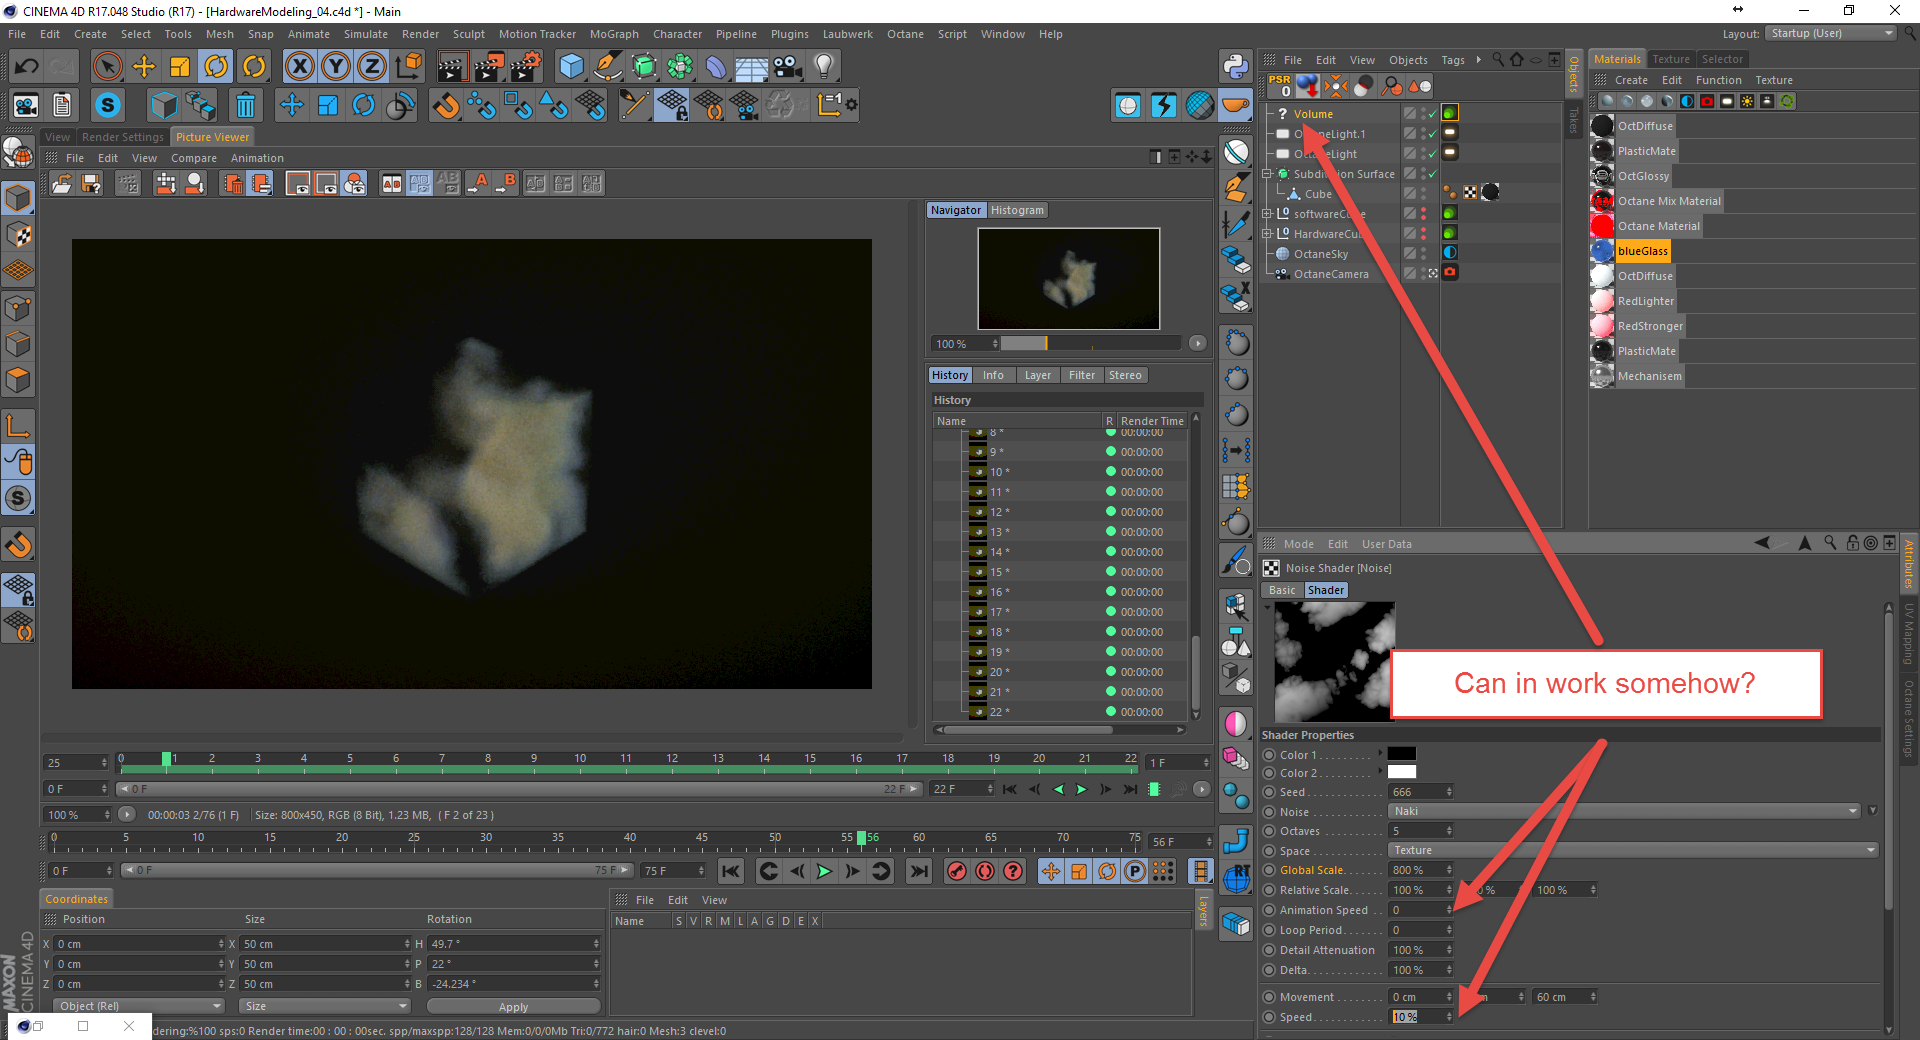
Task: Lock the Y axis
Action: pyautogui.click(x=336, y=66)
